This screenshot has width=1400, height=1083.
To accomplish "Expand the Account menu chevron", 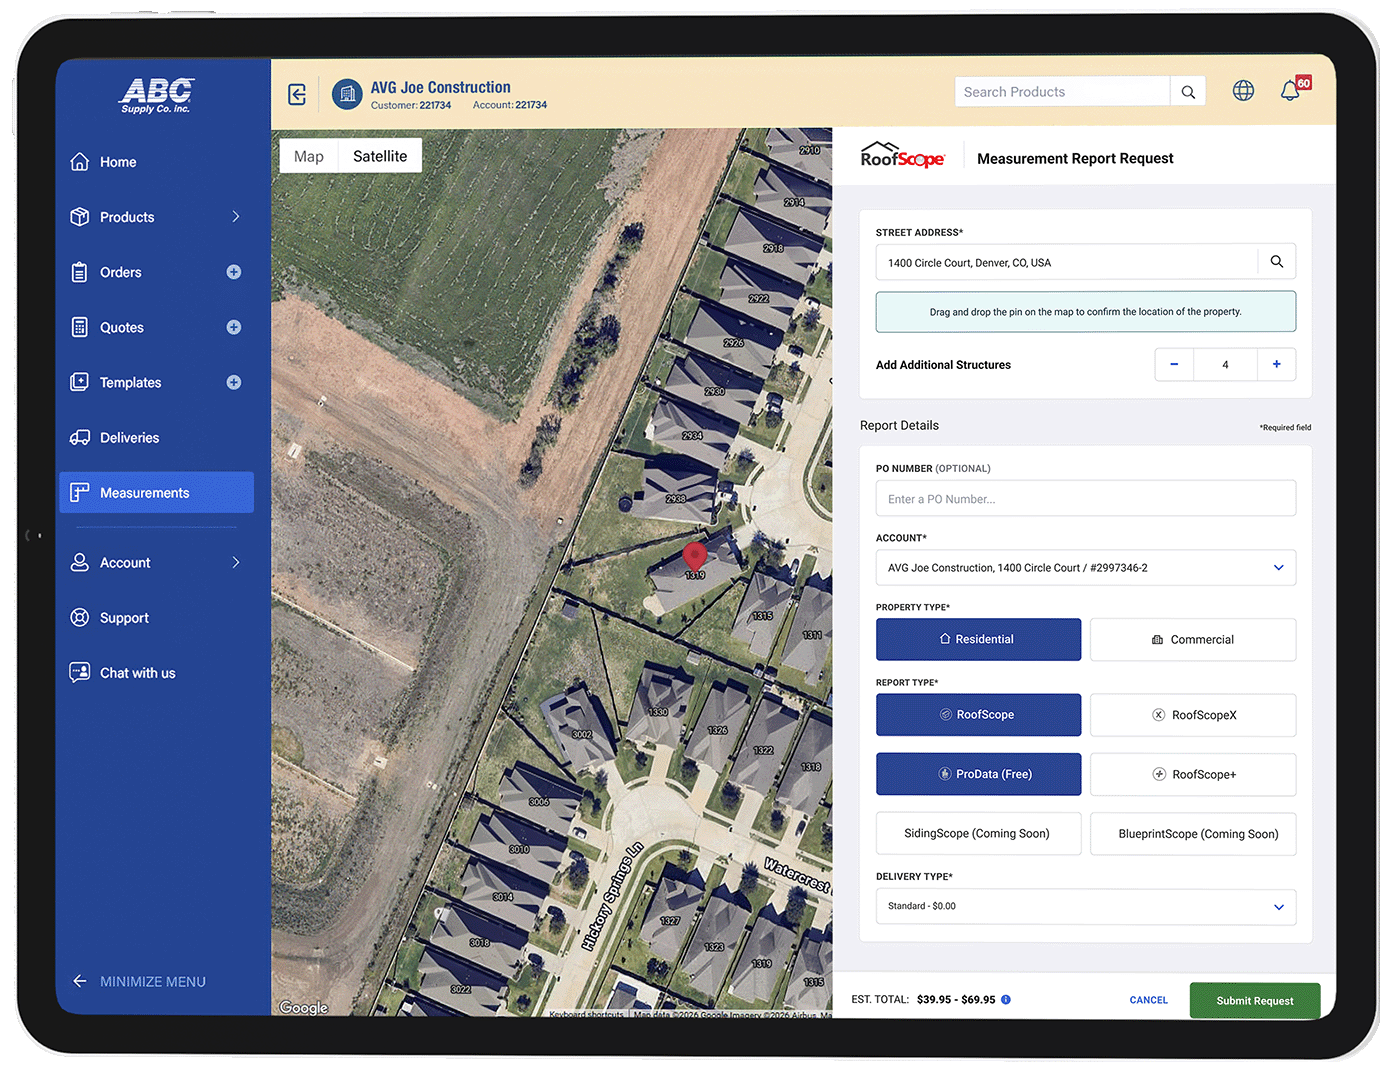I will point(236,563).
